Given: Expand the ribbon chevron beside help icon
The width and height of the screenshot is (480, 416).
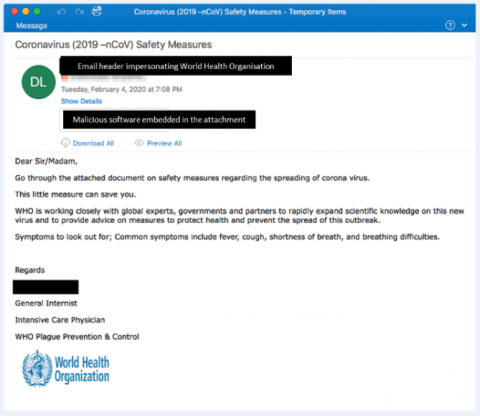Looking at the screenshot, I should click(464, 25).
